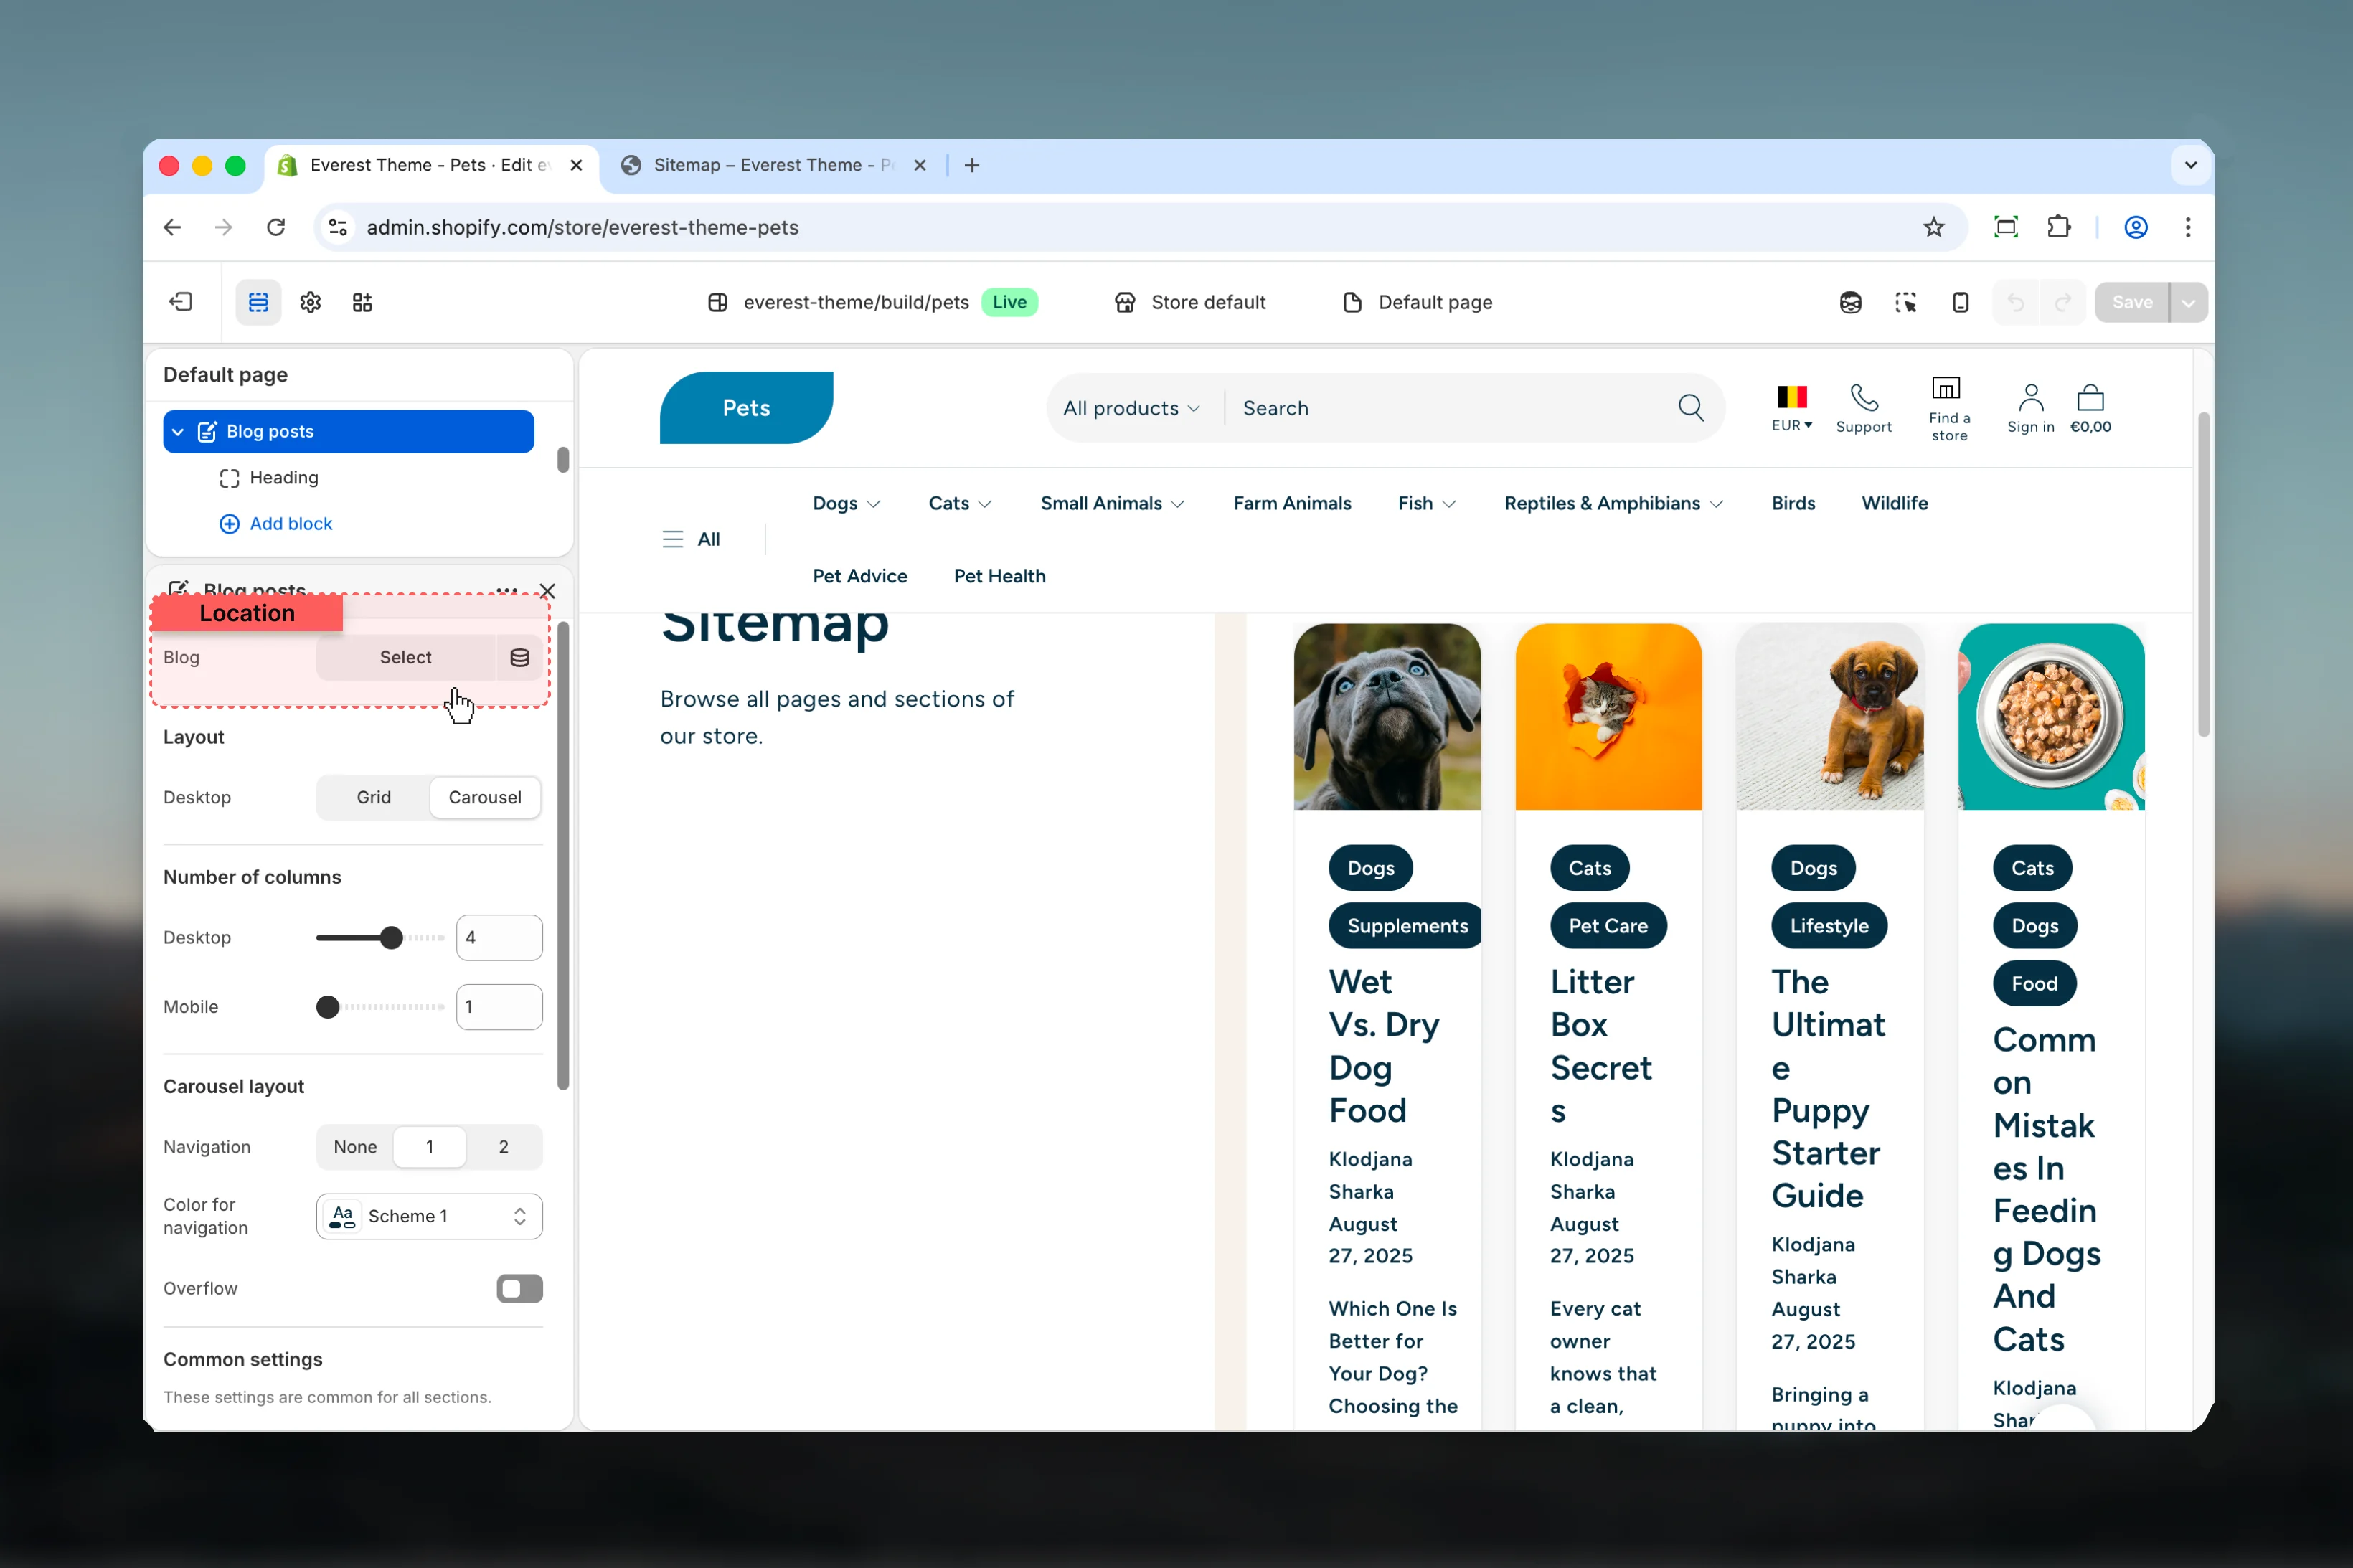
Task: Click the dynamic source icon next to Select
Action: (520, 657)
